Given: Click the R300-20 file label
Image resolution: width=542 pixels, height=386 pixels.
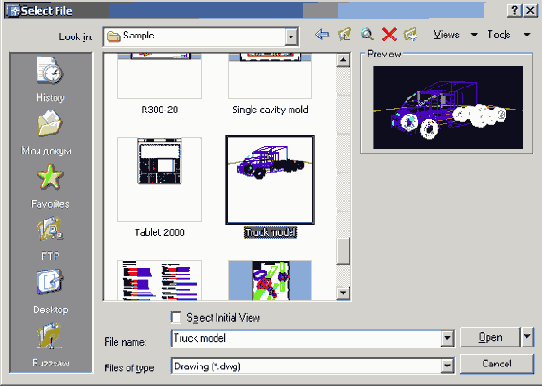Looking at the screenshot, I should (x=159, y=110).
